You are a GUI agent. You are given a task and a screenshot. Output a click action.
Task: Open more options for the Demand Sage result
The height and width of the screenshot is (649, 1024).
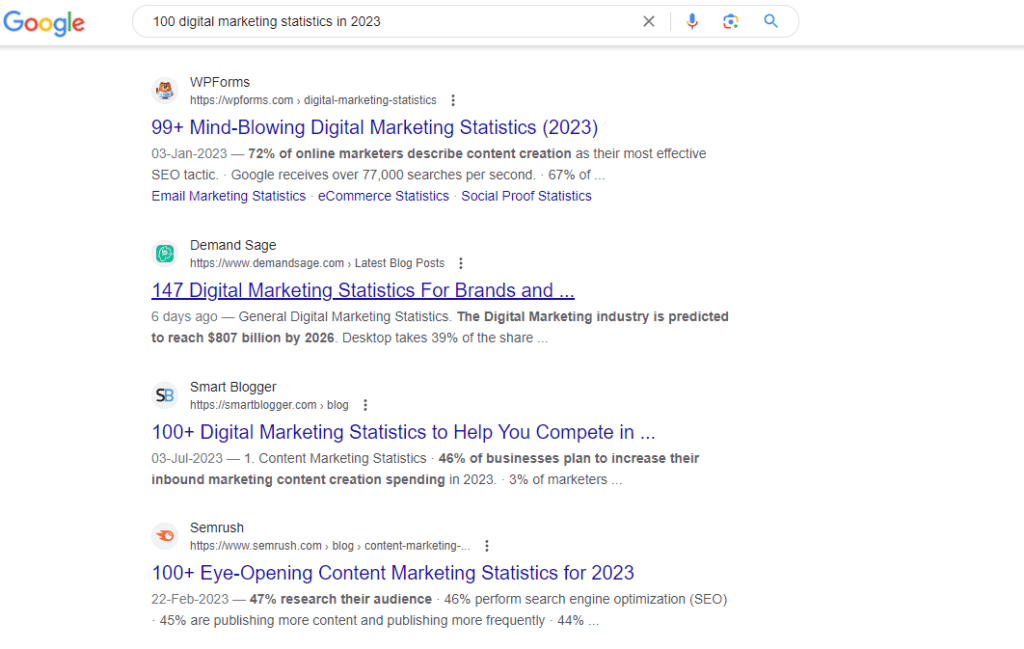(461, 263)
